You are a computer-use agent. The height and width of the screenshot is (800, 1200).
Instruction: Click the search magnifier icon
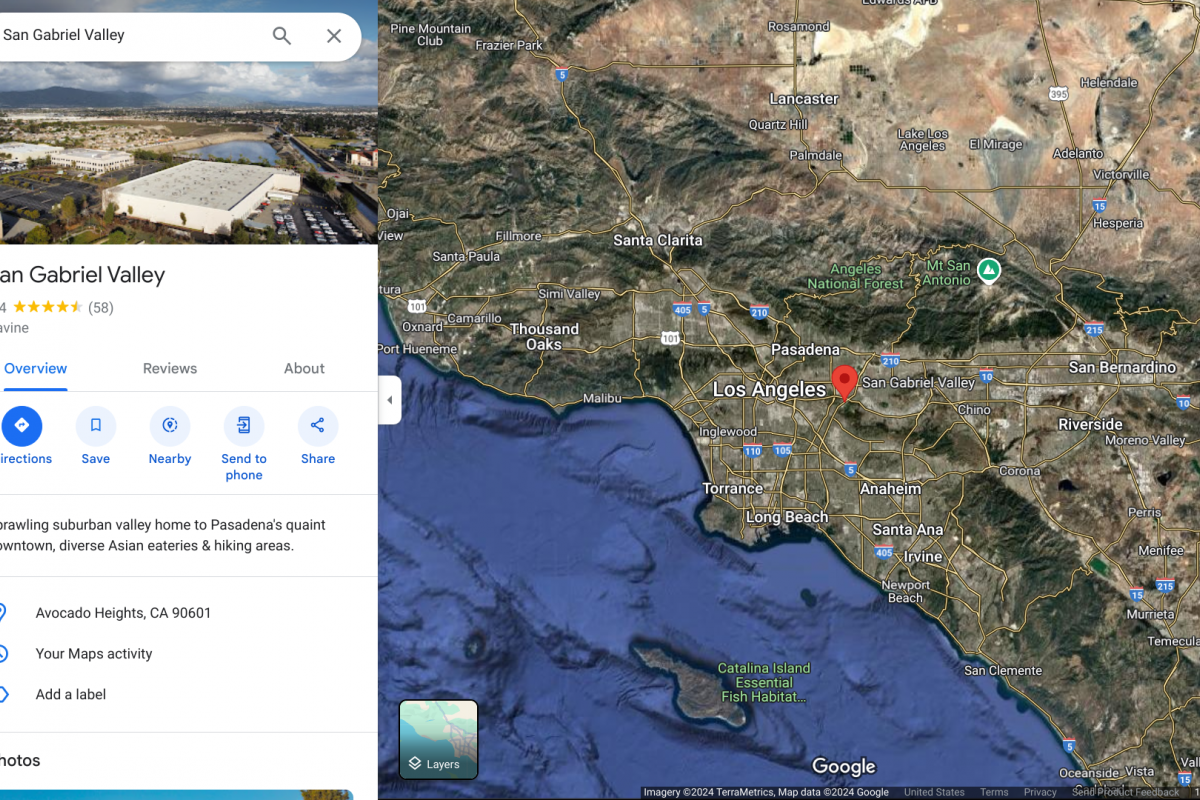tap(282, 36)
